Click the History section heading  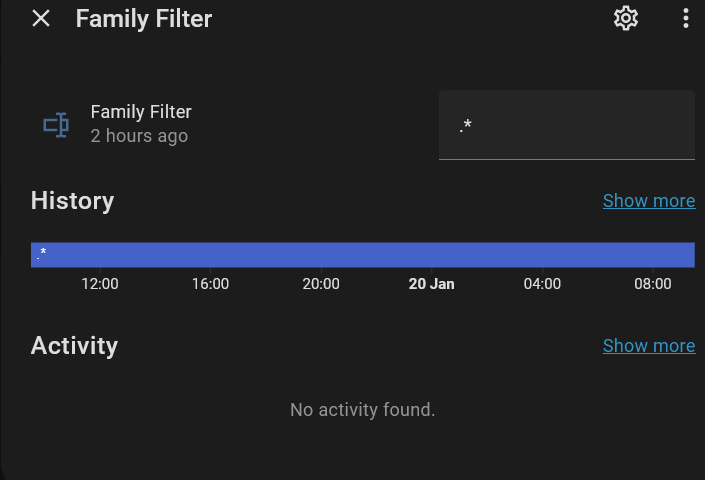[x=72, y=201]
